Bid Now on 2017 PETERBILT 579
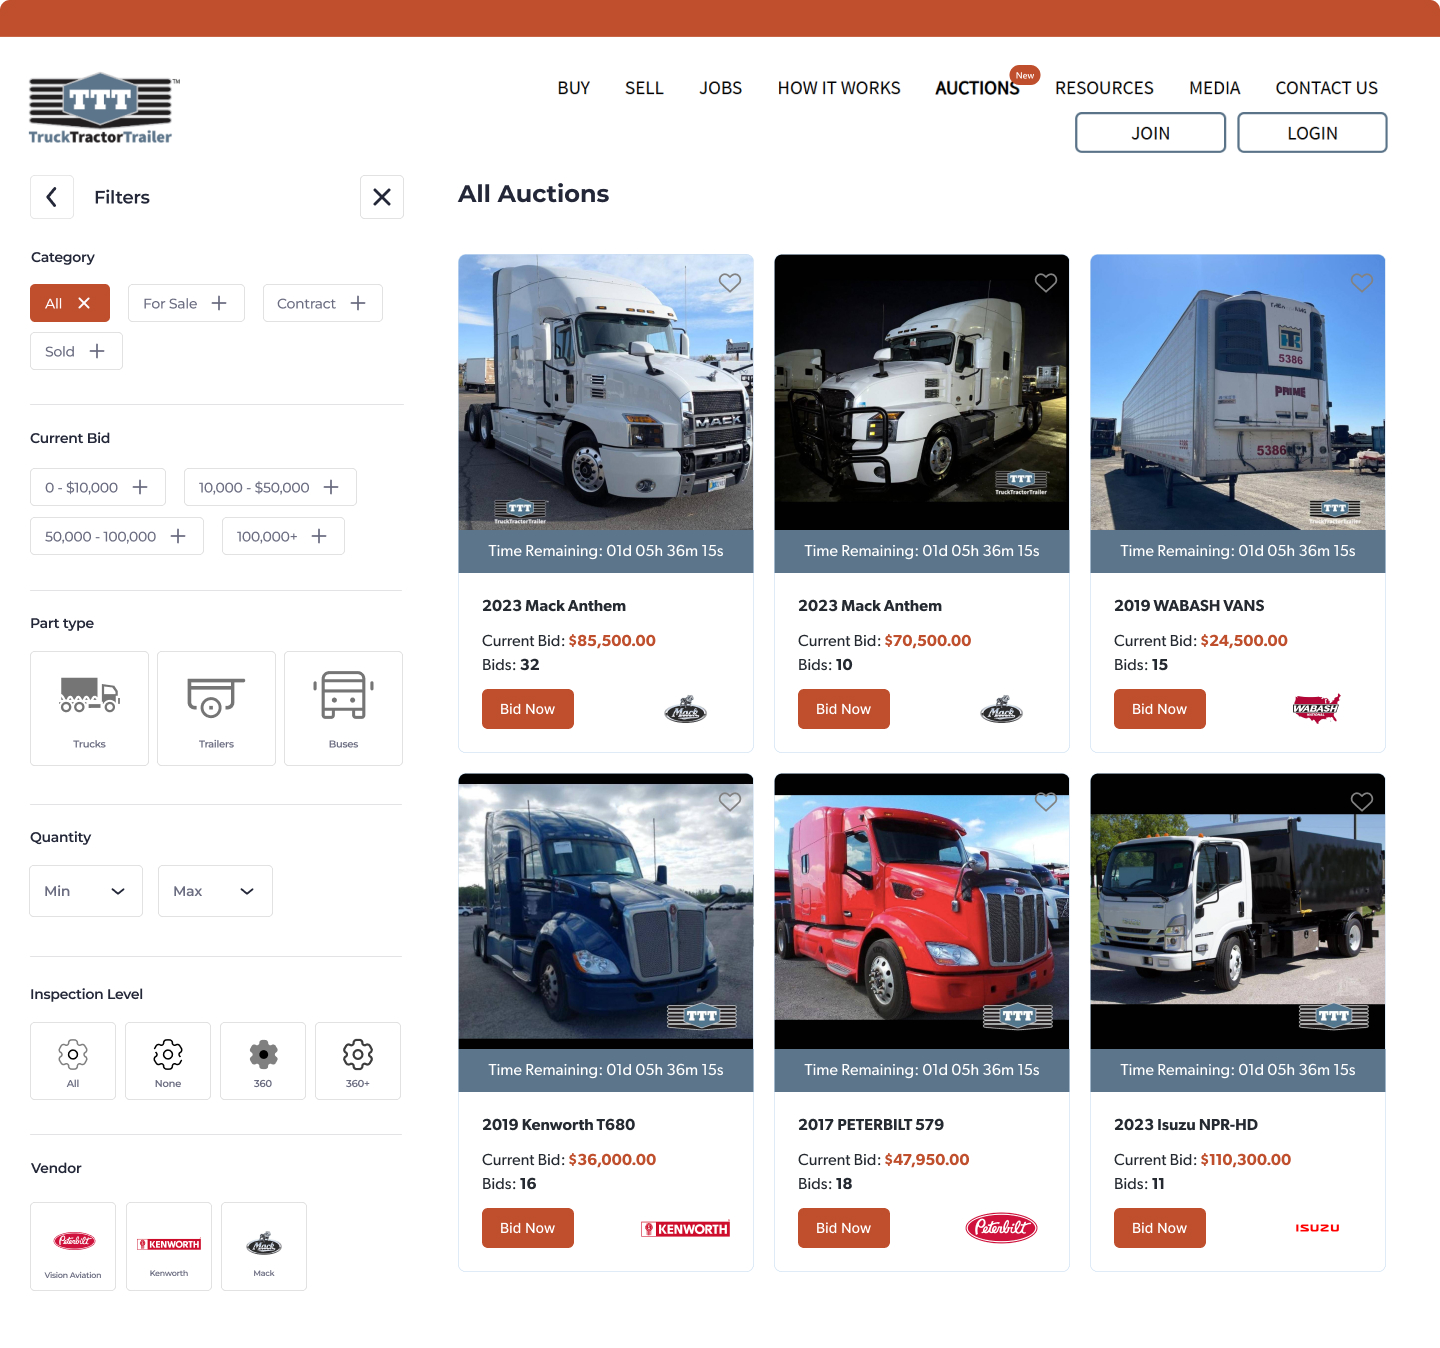The width and height of the screenshot is (1440, 1348). (844, 1228)
